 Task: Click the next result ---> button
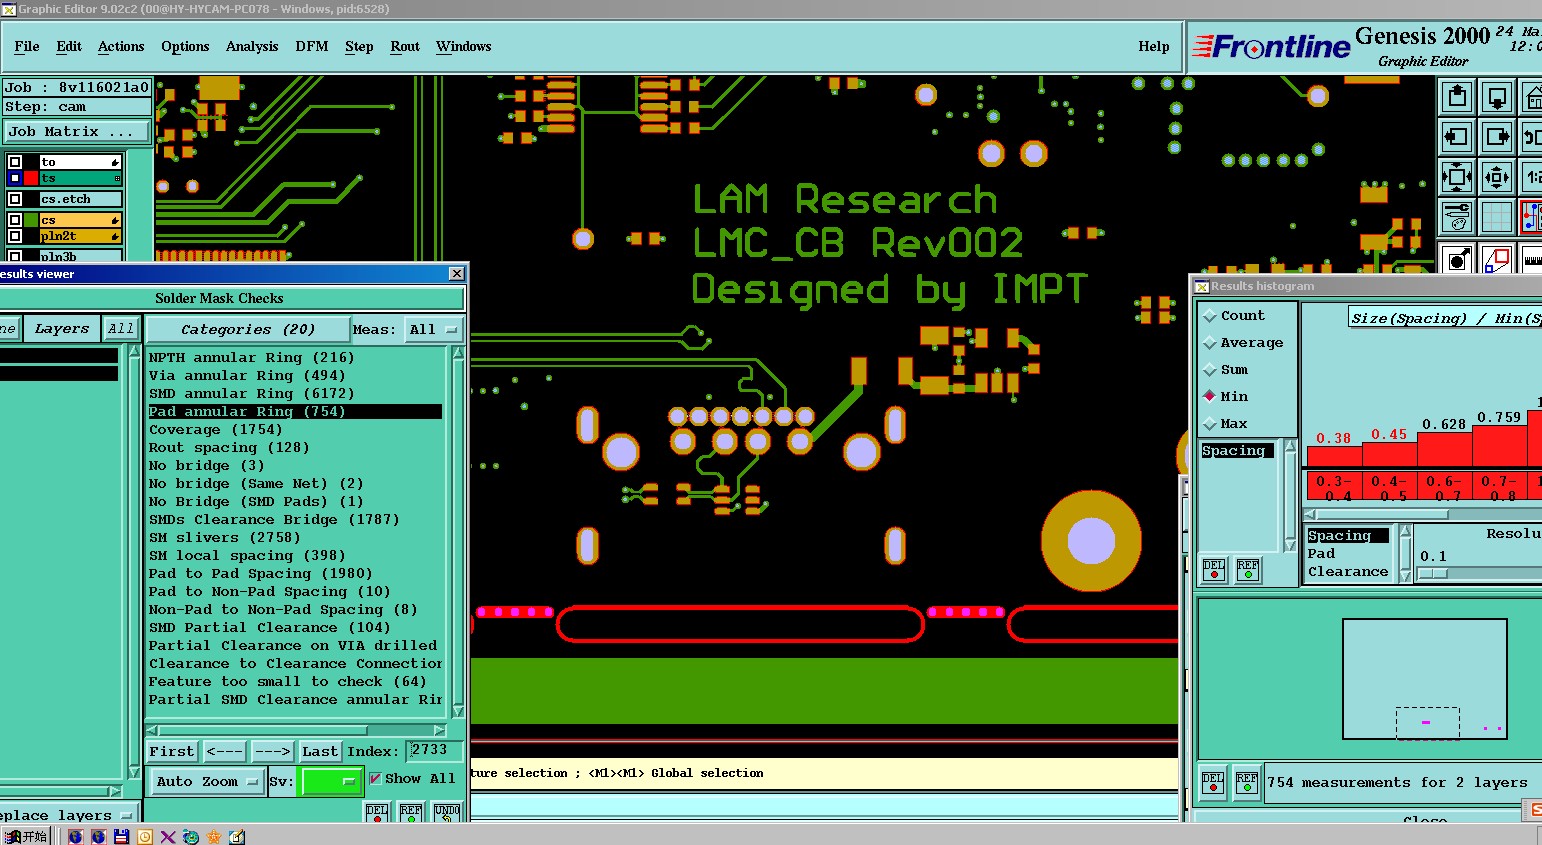click(272, 751)
